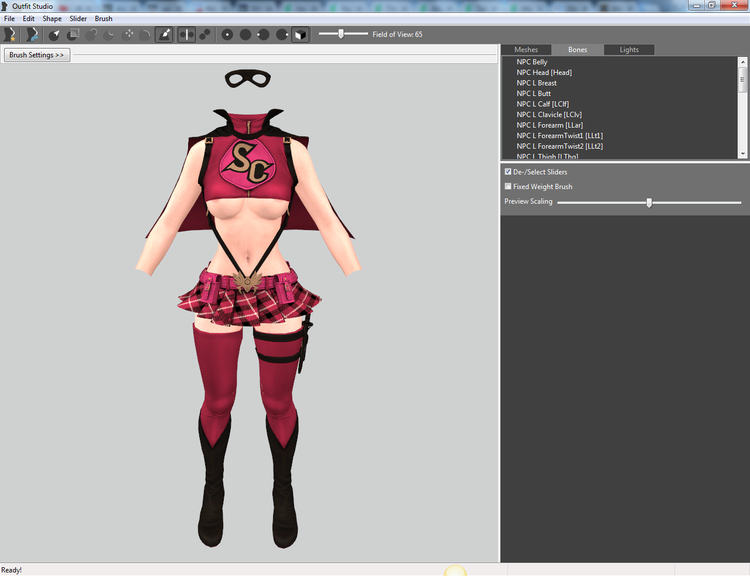
Task: Select the NPC L Breast bone
Action: (536, 83)
